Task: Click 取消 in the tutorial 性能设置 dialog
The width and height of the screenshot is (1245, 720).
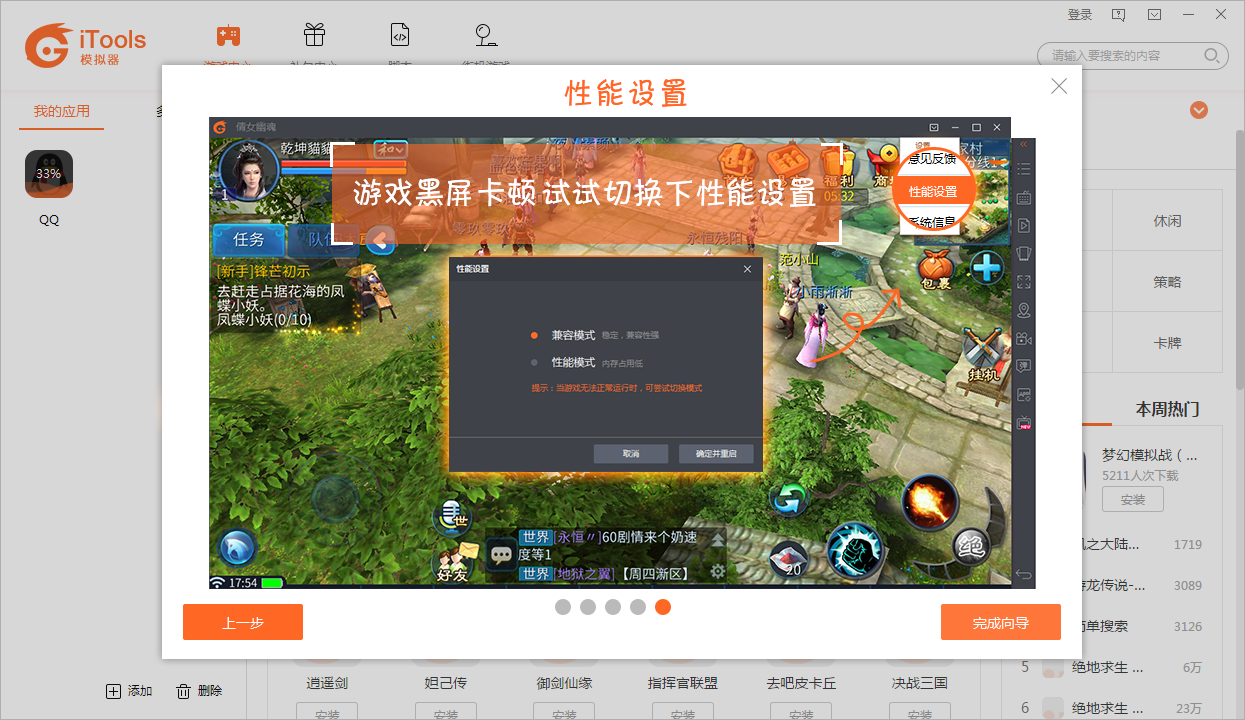Action: click(x=630, y=454)
